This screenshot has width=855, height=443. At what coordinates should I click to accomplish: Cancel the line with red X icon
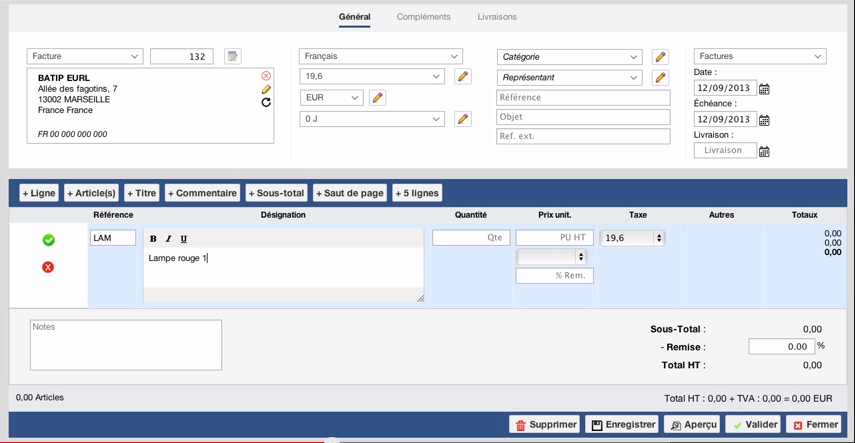(49, 267)
